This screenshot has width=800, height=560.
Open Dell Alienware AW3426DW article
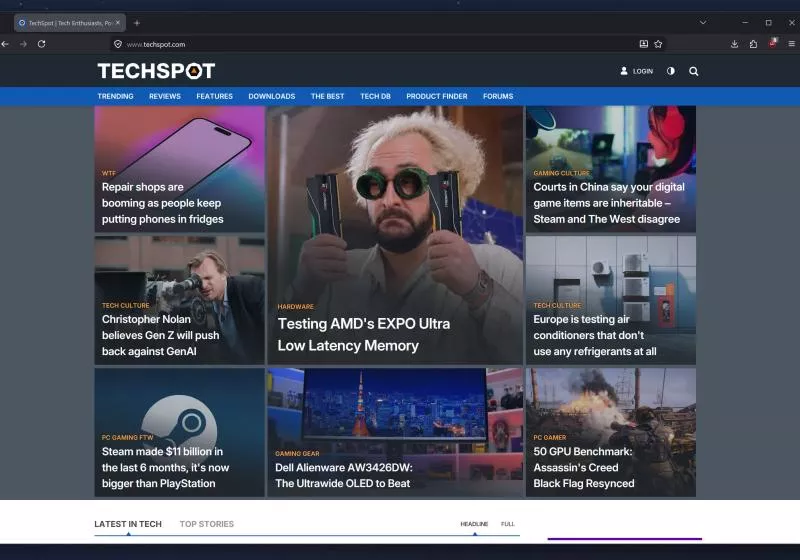[x=344, y=475]
